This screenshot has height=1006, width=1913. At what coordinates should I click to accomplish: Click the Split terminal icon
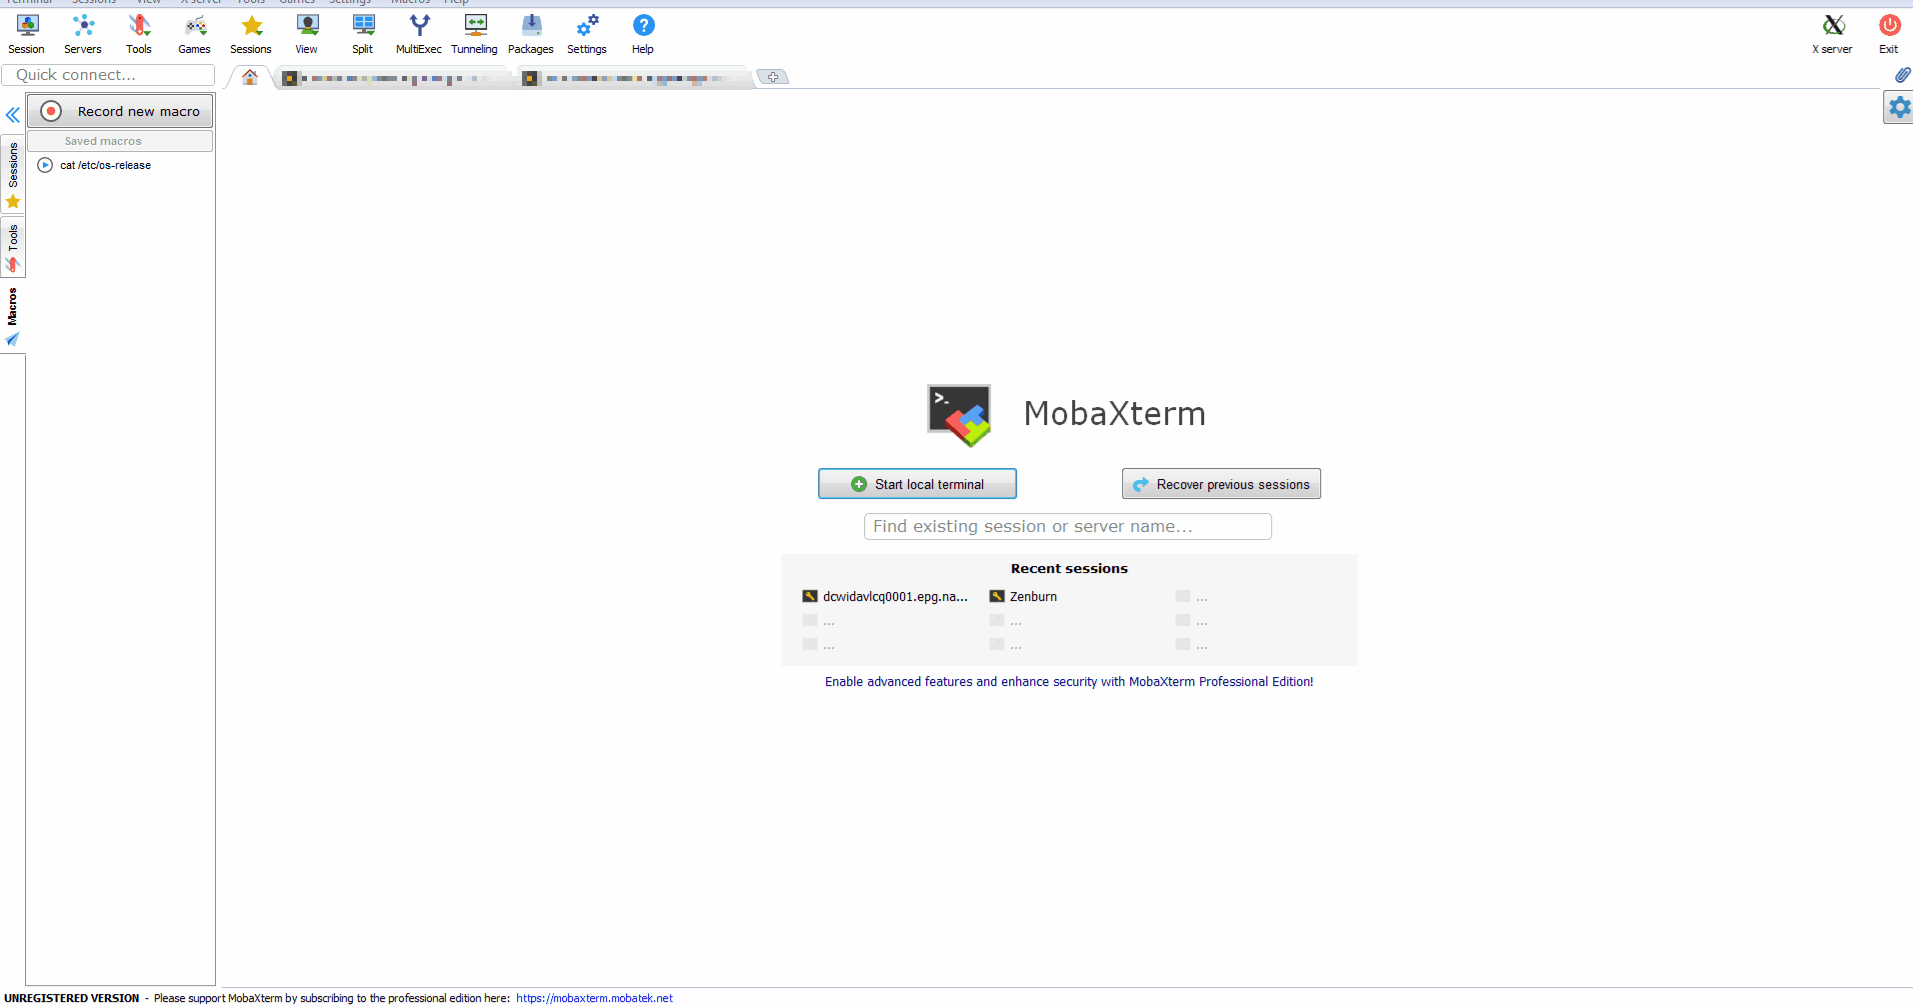[363, 33]
